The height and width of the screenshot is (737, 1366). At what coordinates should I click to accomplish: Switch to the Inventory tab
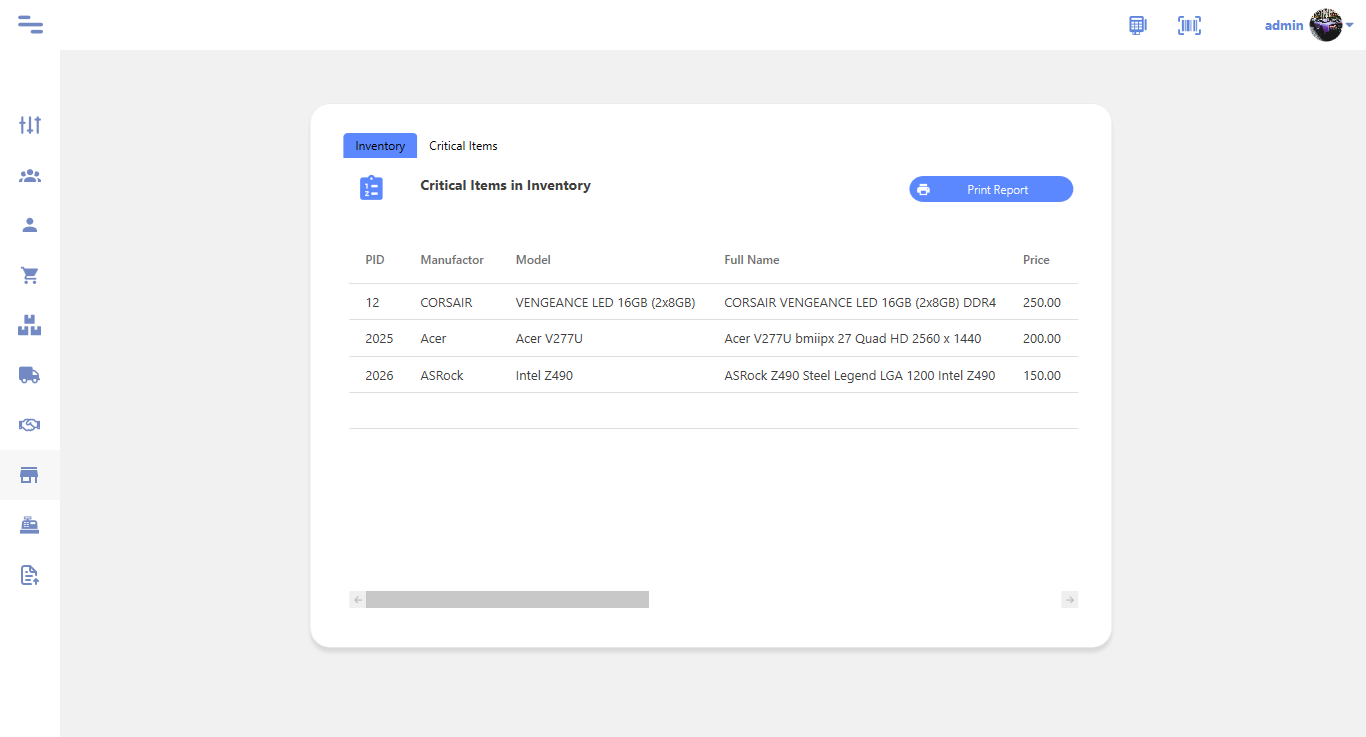pyautogui.click(x=380, y=146)
